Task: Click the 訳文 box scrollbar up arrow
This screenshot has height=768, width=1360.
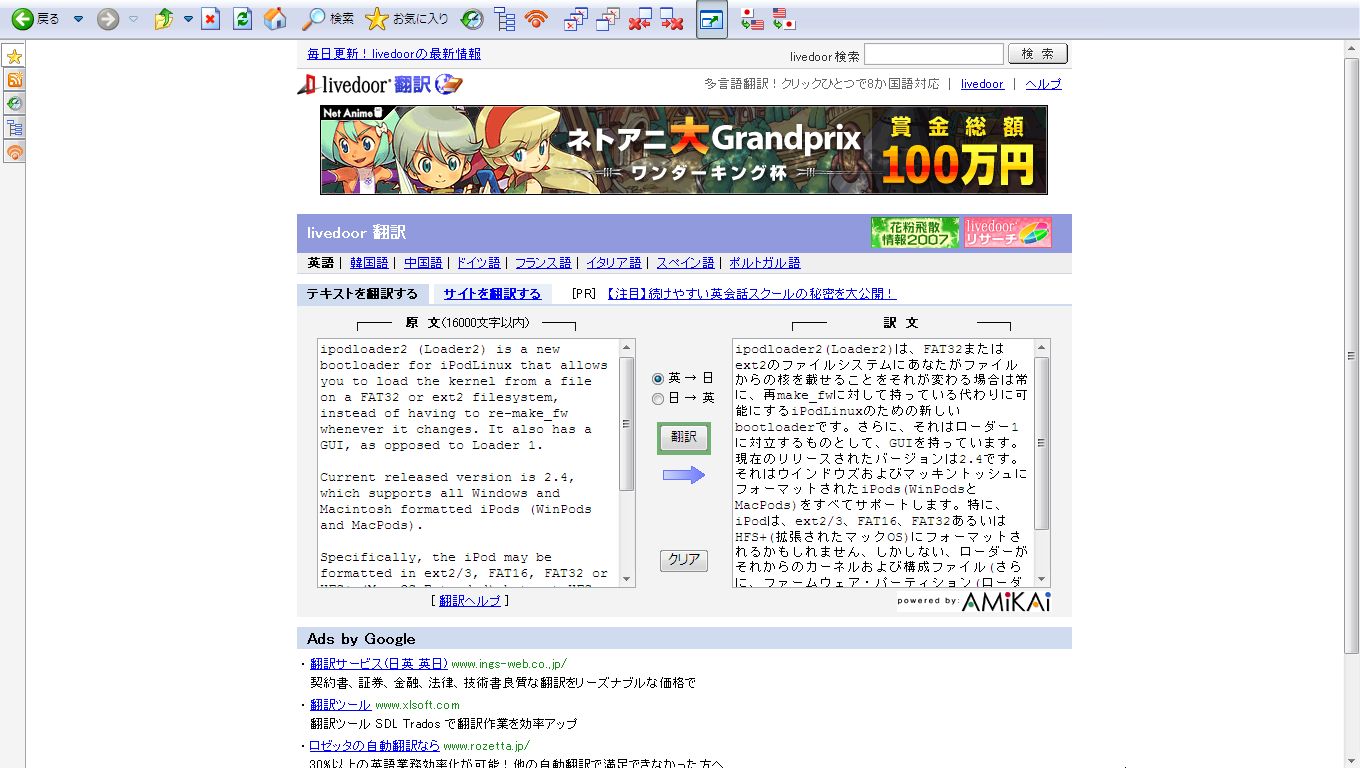Action: [1042, 348]
